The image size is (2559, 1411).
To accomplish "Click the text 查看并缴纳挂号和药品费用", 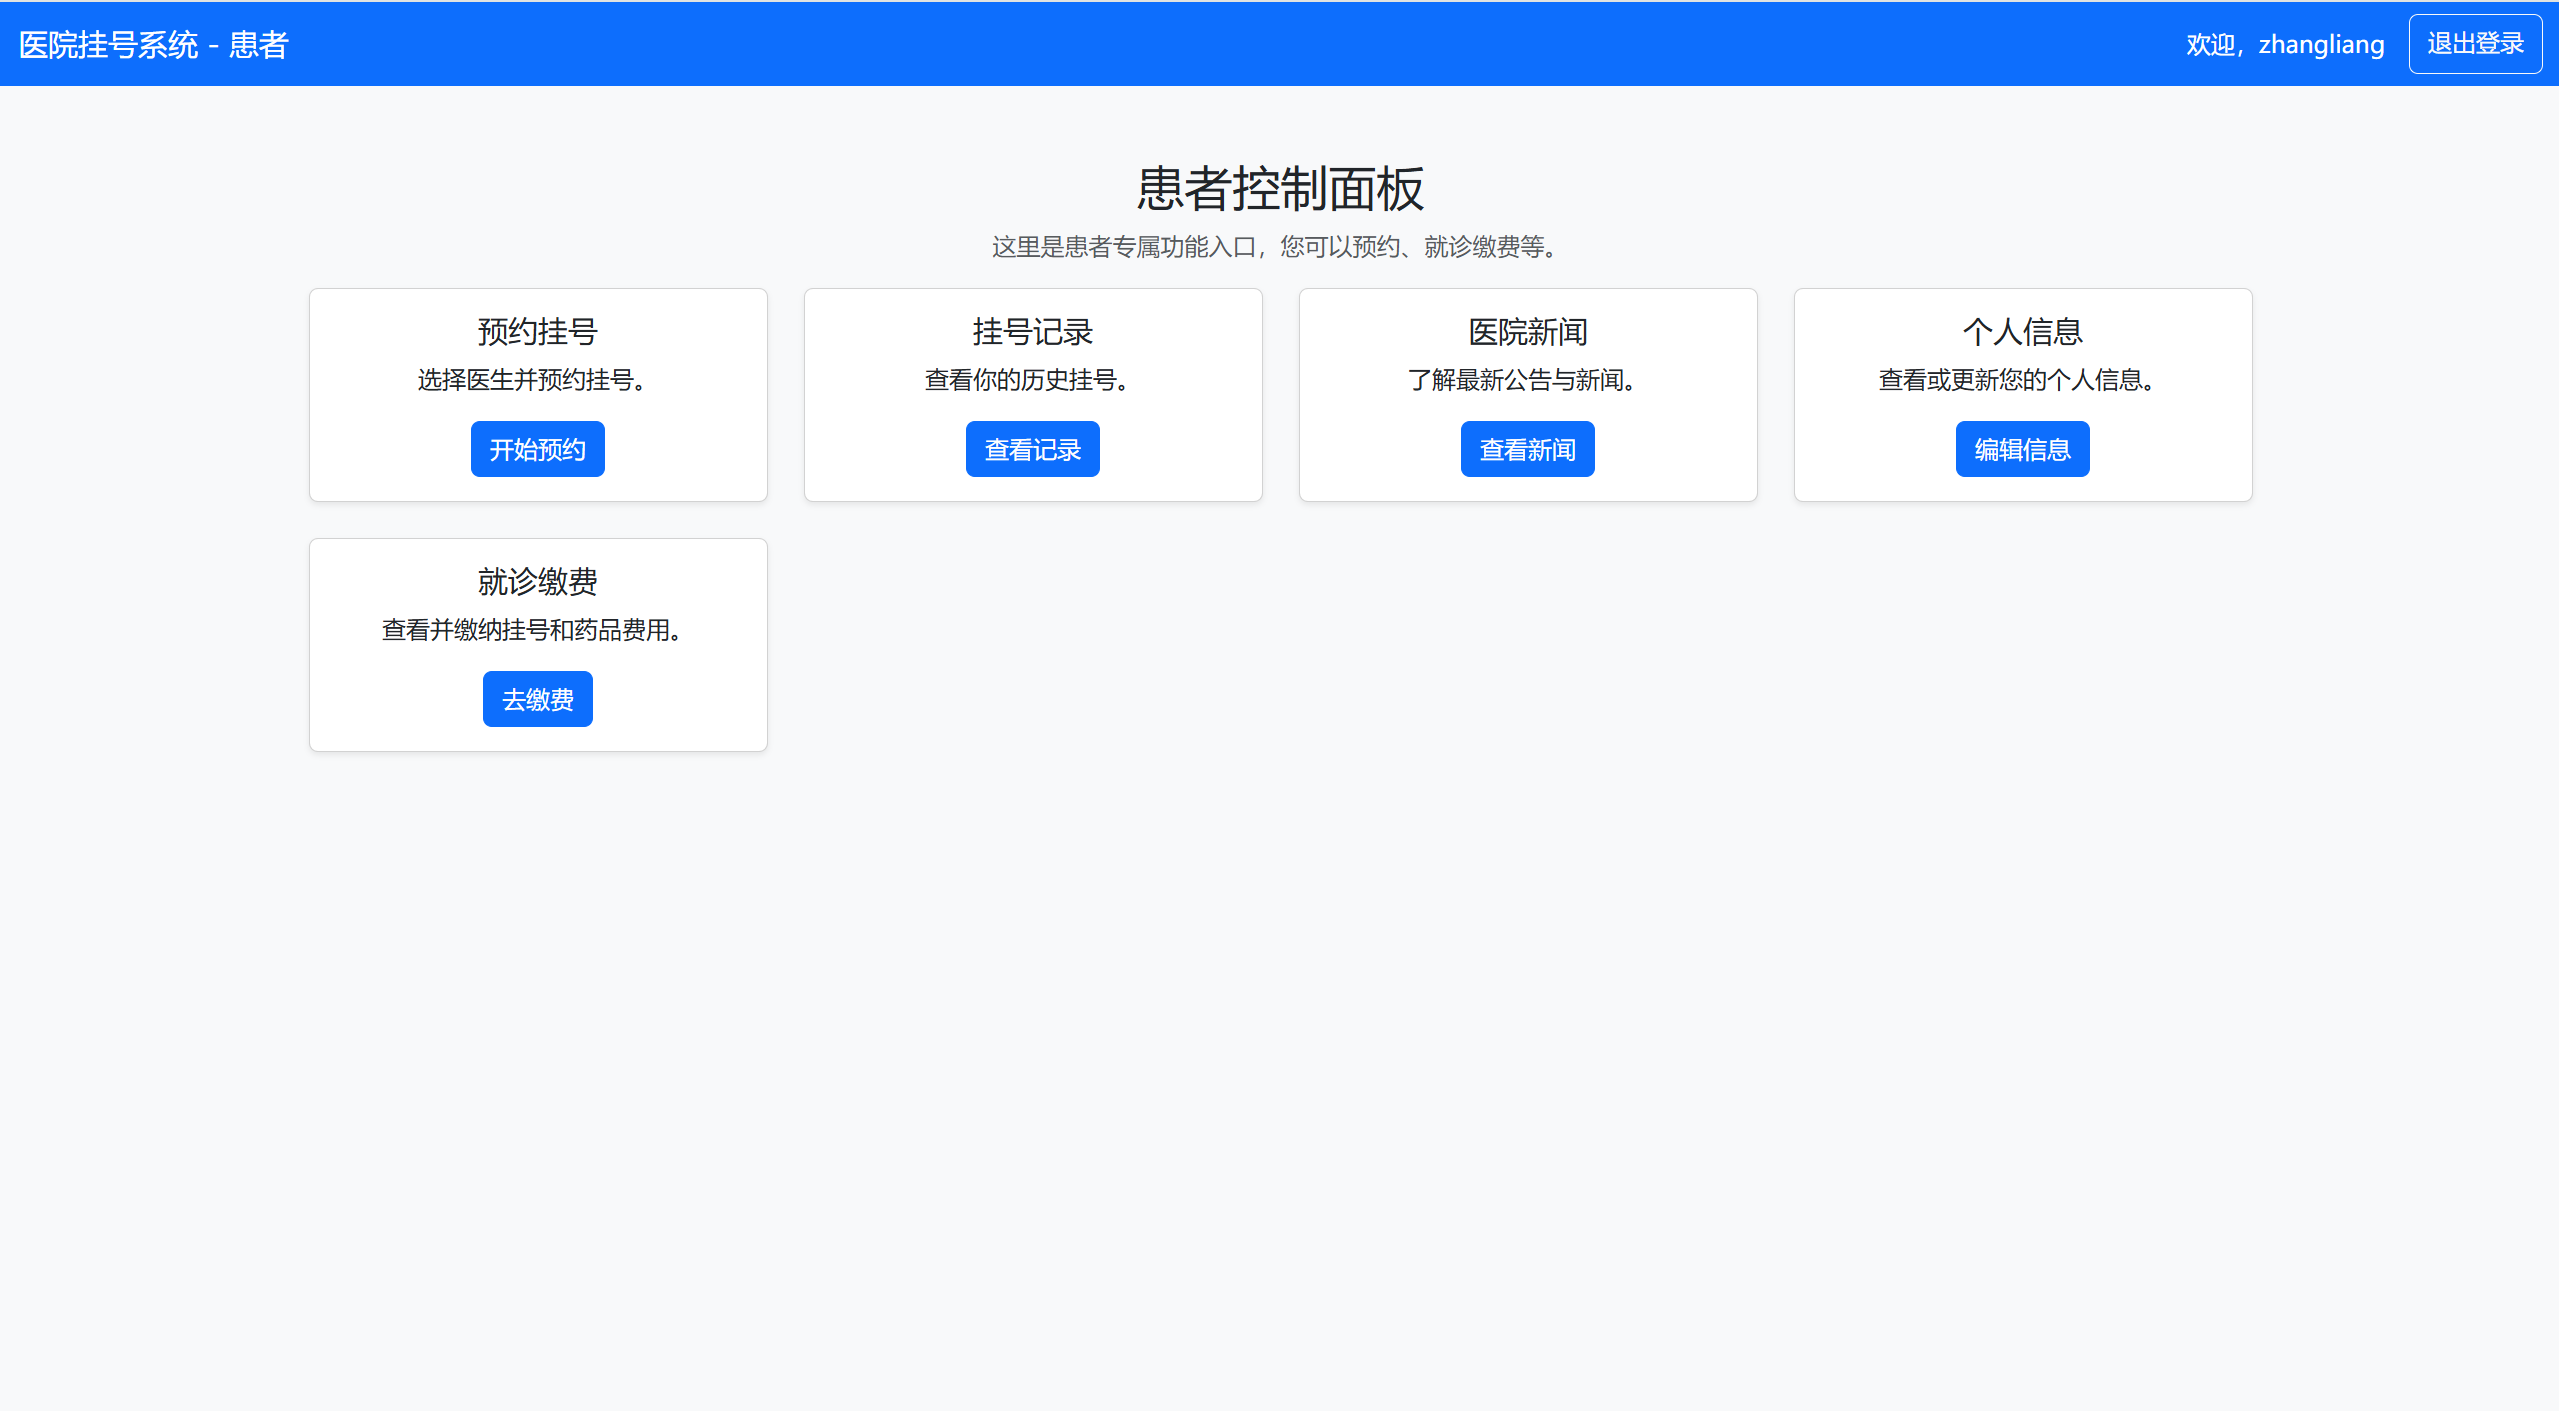I will (531, 630).
